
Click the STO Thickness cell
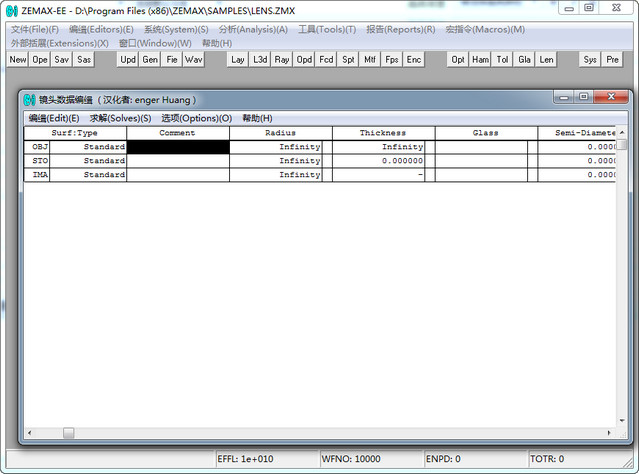[x=379, y=160]
